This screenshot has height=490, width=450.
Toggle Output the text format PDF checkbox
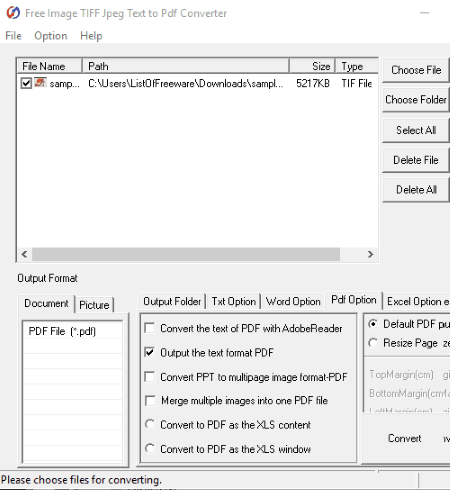[x=150, y=352]
